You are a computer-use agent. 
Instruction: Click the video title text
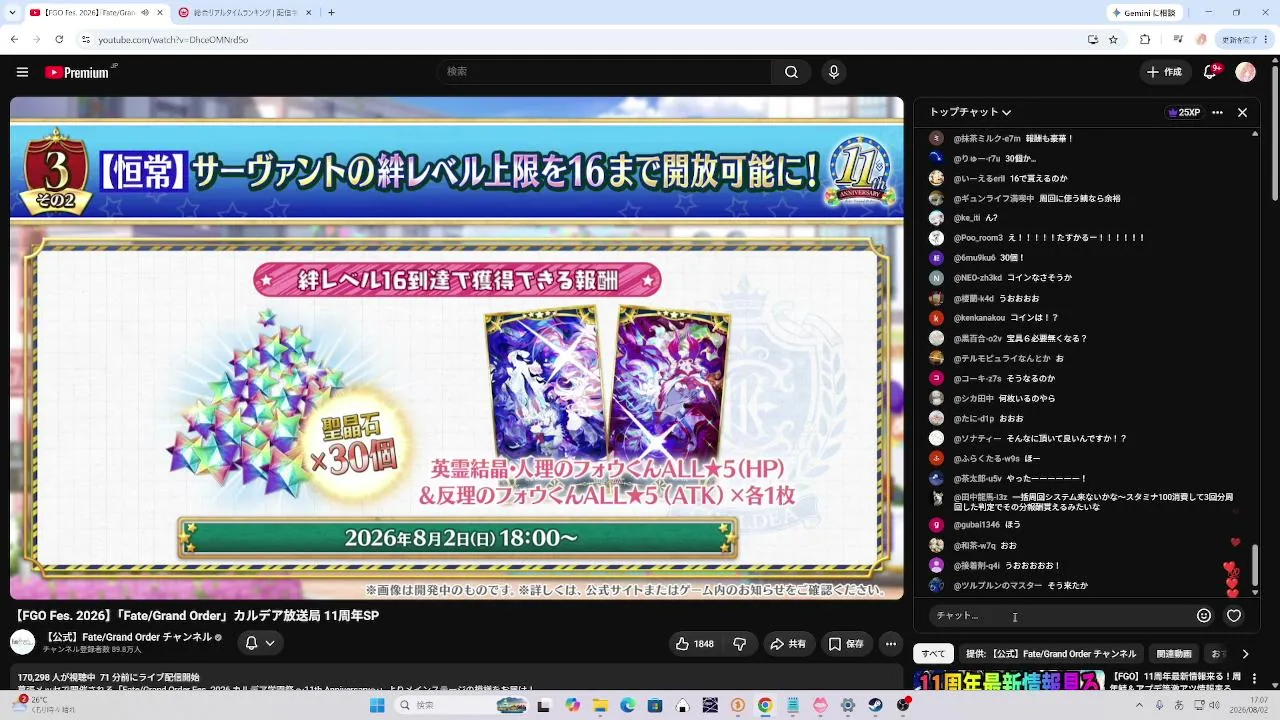click(x=197, y=616)
